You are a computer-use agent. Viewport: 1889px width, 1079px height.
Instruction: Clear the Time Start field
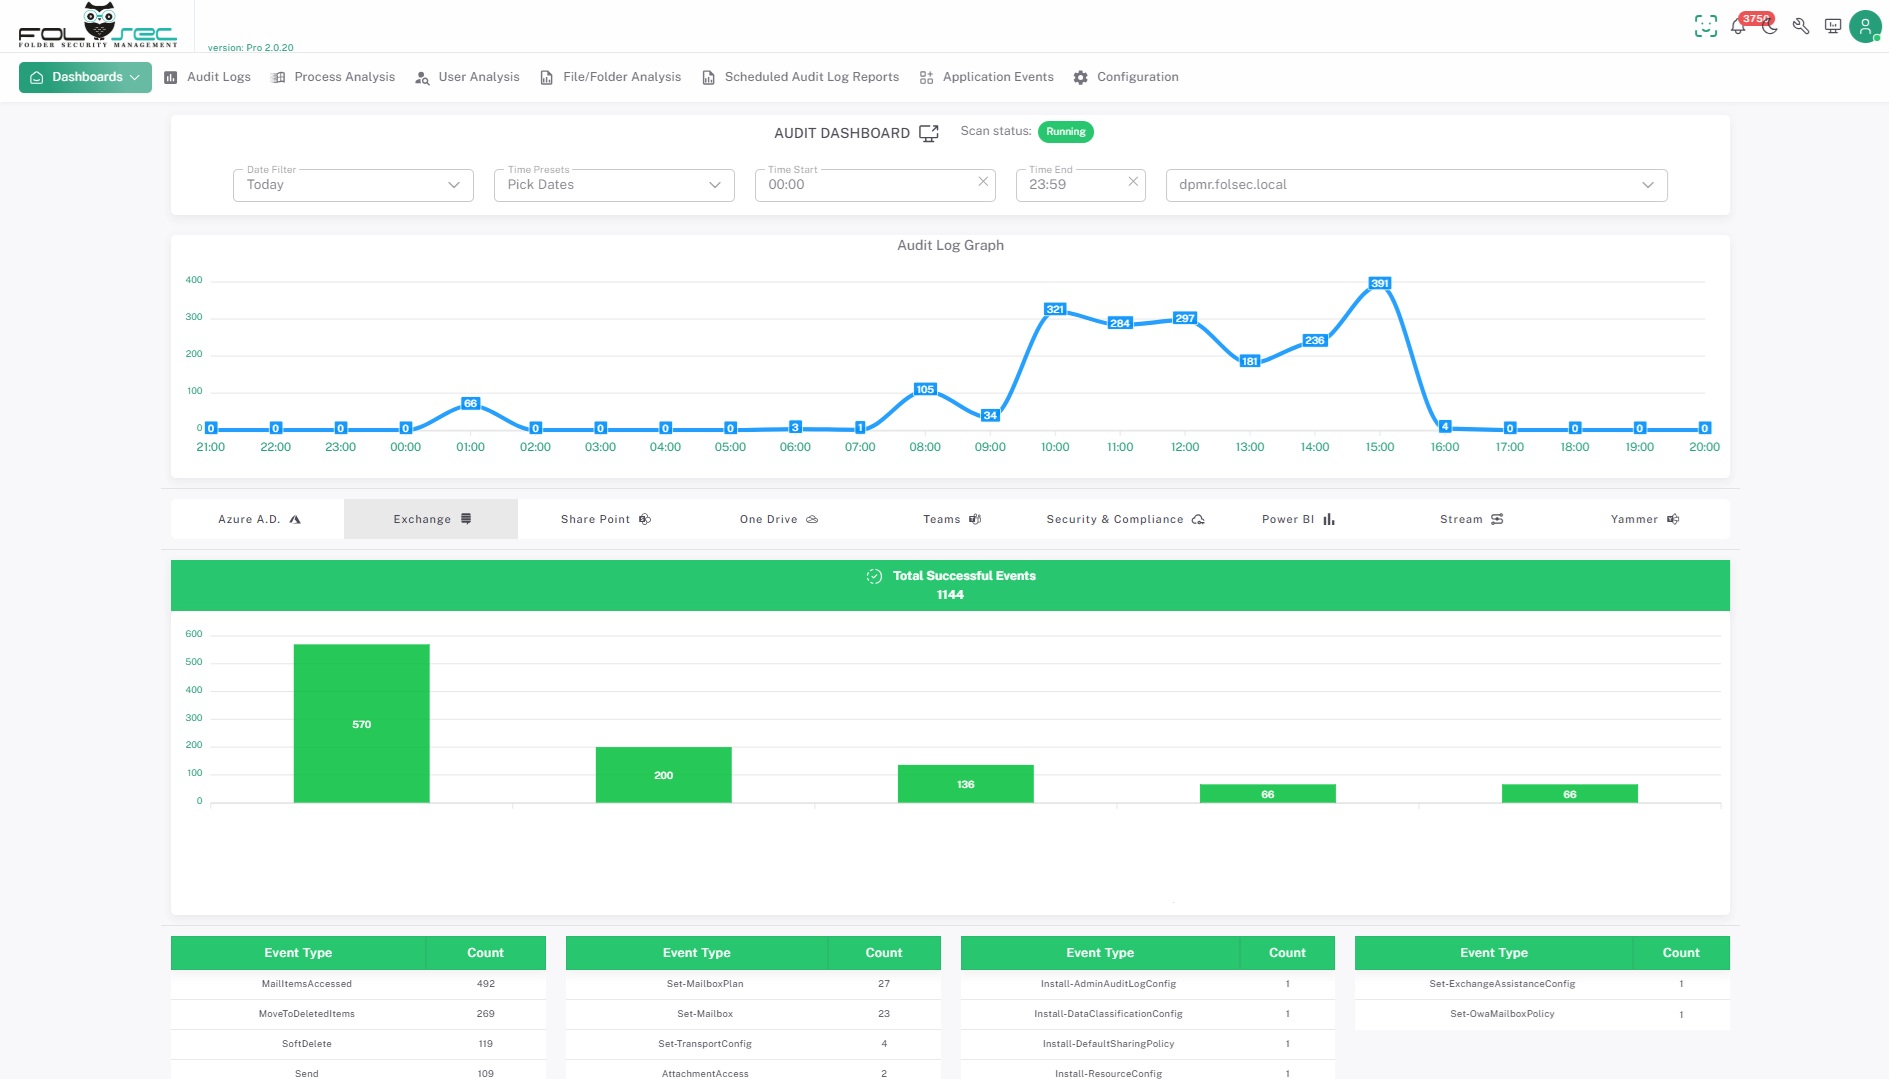(x=983, y=182)
